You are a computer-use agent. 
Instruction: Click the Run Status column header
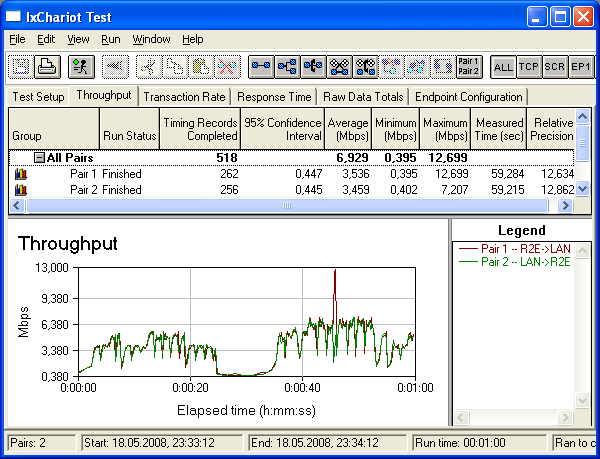pos(129,129)
